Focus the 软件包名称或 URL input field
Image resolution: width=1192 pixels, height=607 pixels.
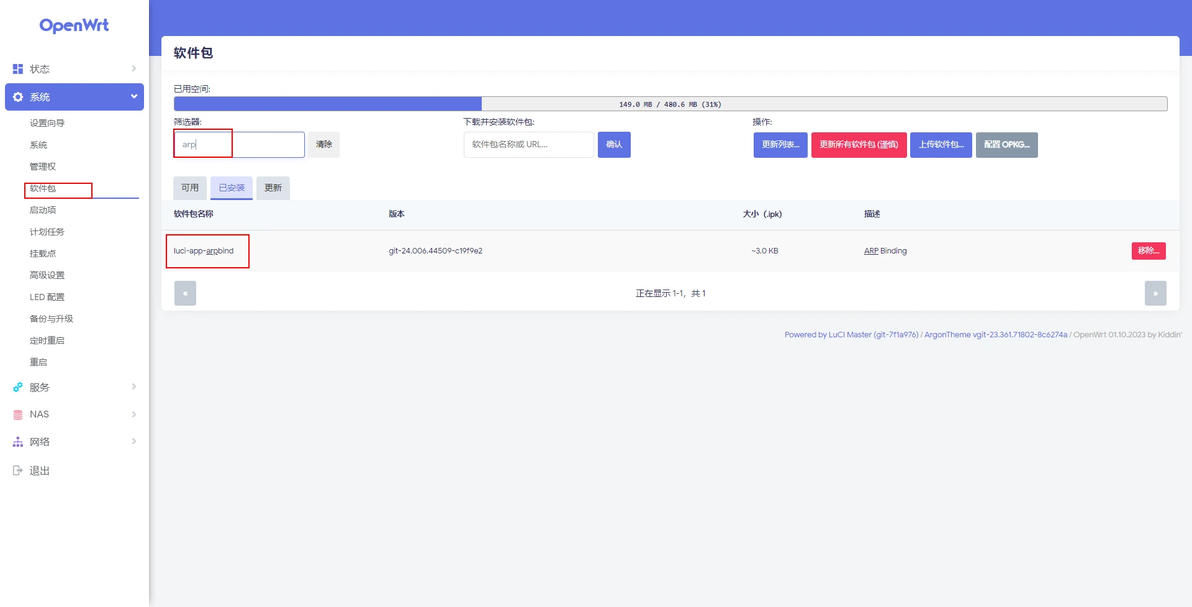[529, 145]
